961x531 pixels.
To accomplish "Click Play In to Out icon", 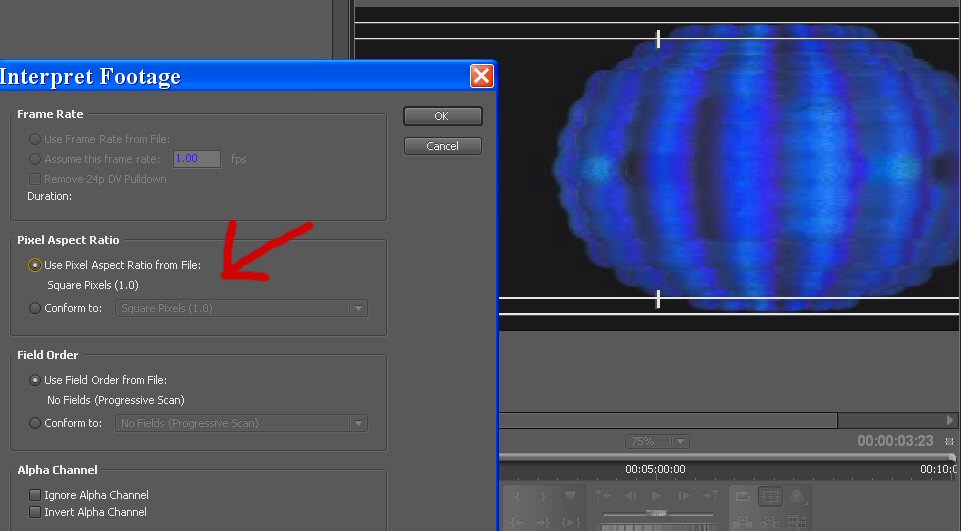I will point(571,522).
